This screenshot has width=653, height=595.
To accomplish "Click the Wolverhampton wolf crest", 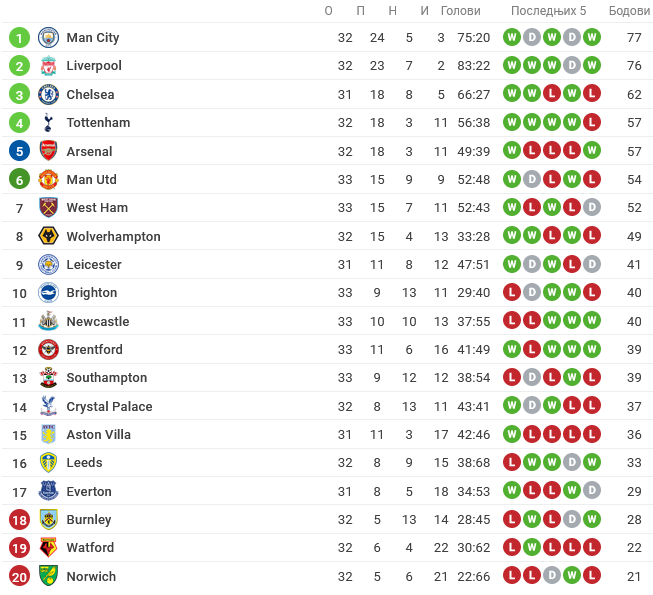I will click(48, 237).
